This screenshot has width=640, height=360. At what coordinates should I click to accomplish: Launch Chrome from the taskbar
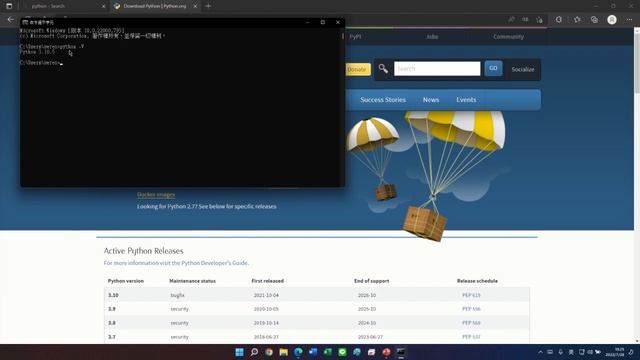[x=269, y=352]
